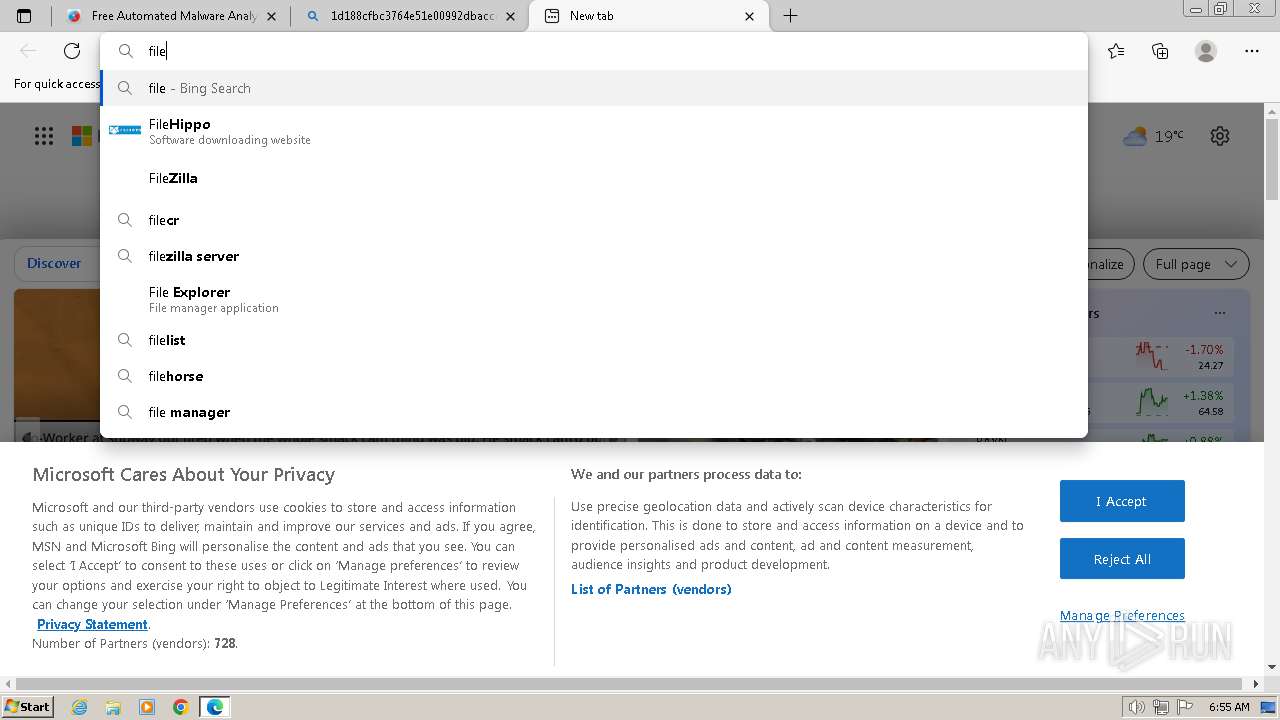Click the FileHippo logo icon

point(125,130)
